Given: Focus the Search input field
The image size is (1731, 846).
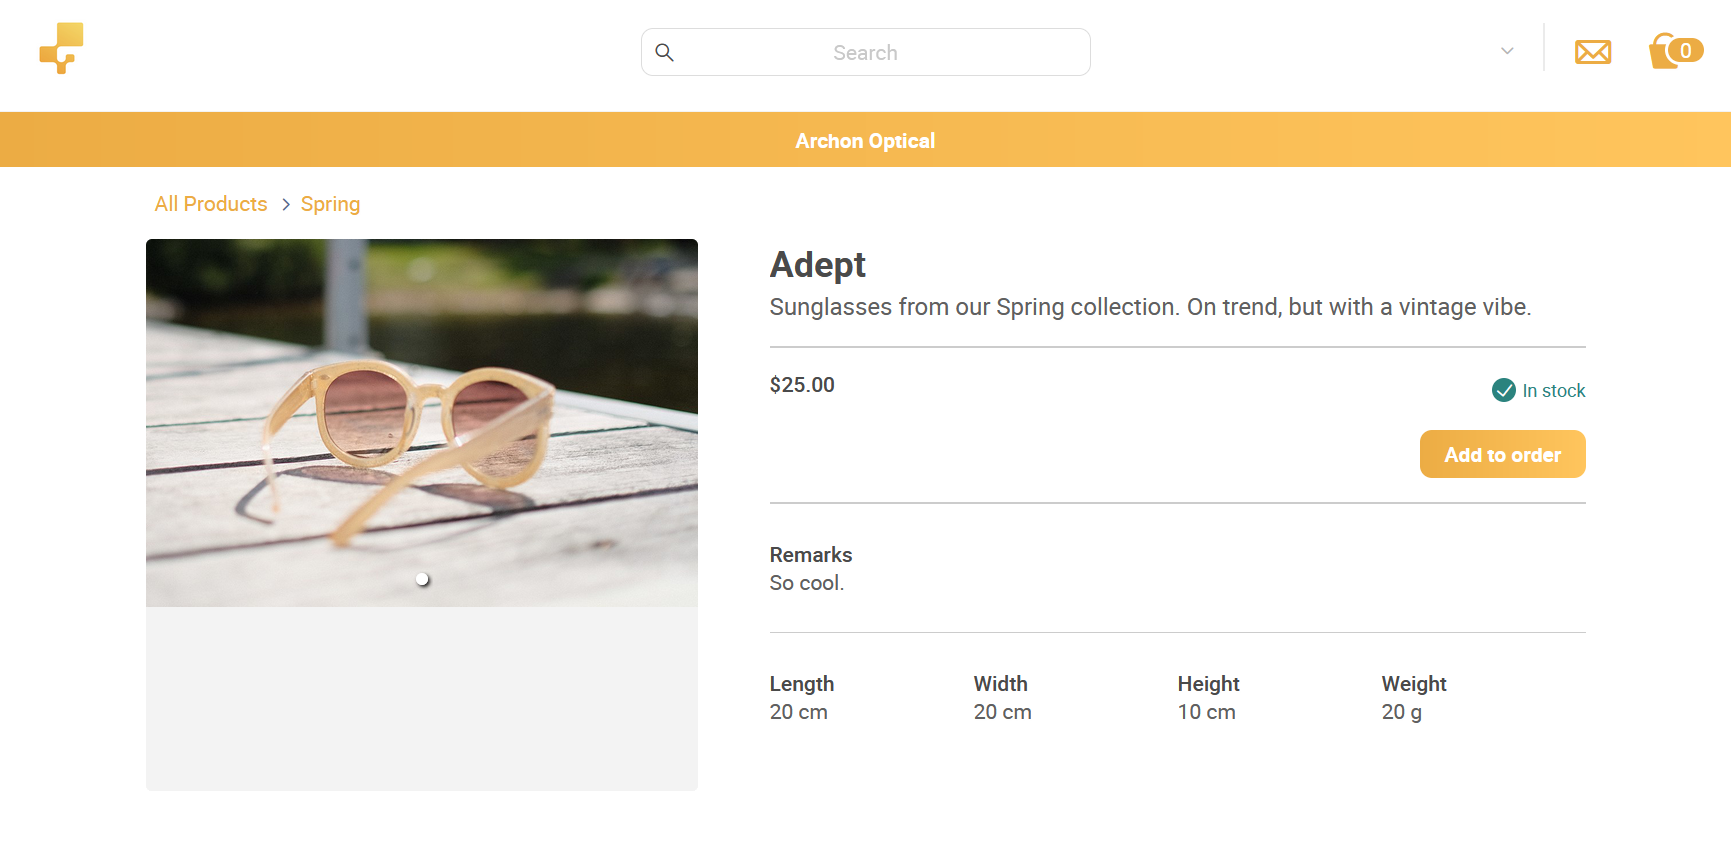Looking at the screenshot, I should tap(866, 52).
